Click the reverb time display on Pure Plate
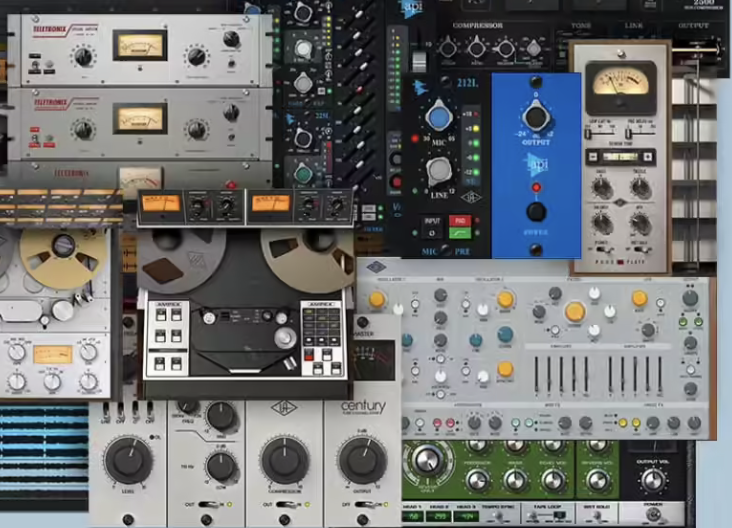732x528 pixels. (620, 157)
